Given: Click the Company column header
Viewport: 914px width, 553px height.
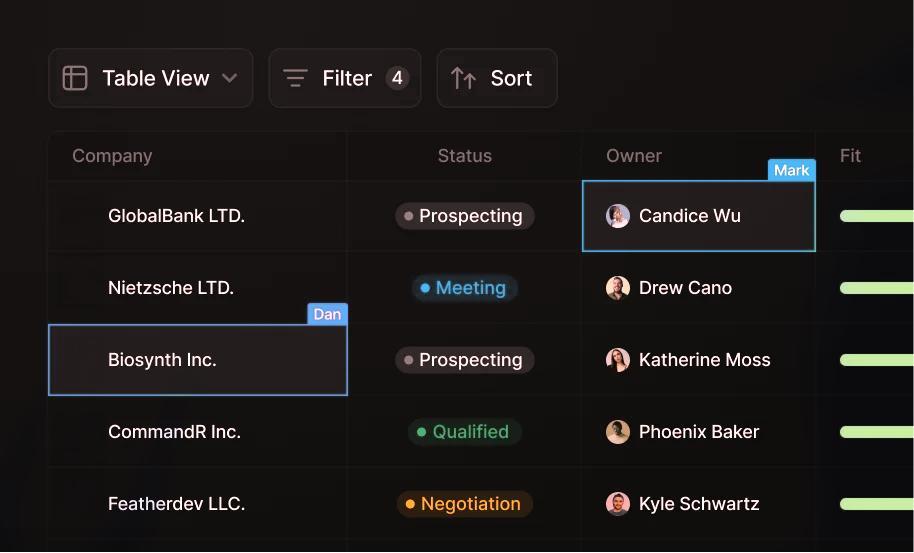Looking at the screenshot, I should click(112, 156).
